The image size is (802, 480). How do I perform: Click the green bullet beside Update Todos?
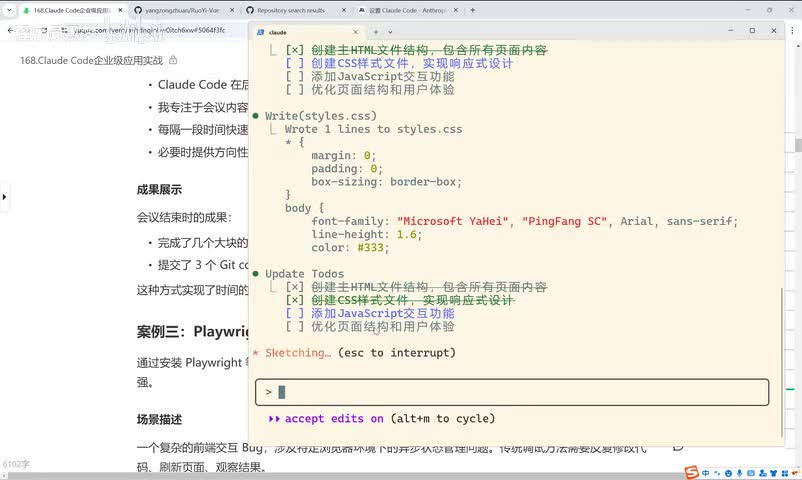point(256,274)
